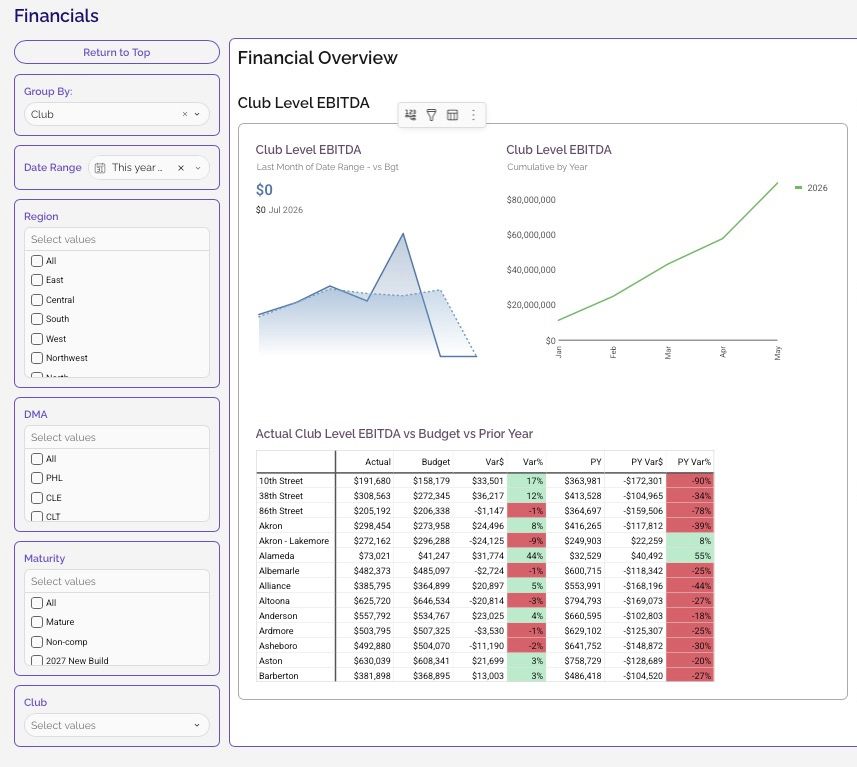Image resolution: width=857 pixels, height=767 pixels.
Task: Enable the Central region checkbox
Action: tap(37, 300)
